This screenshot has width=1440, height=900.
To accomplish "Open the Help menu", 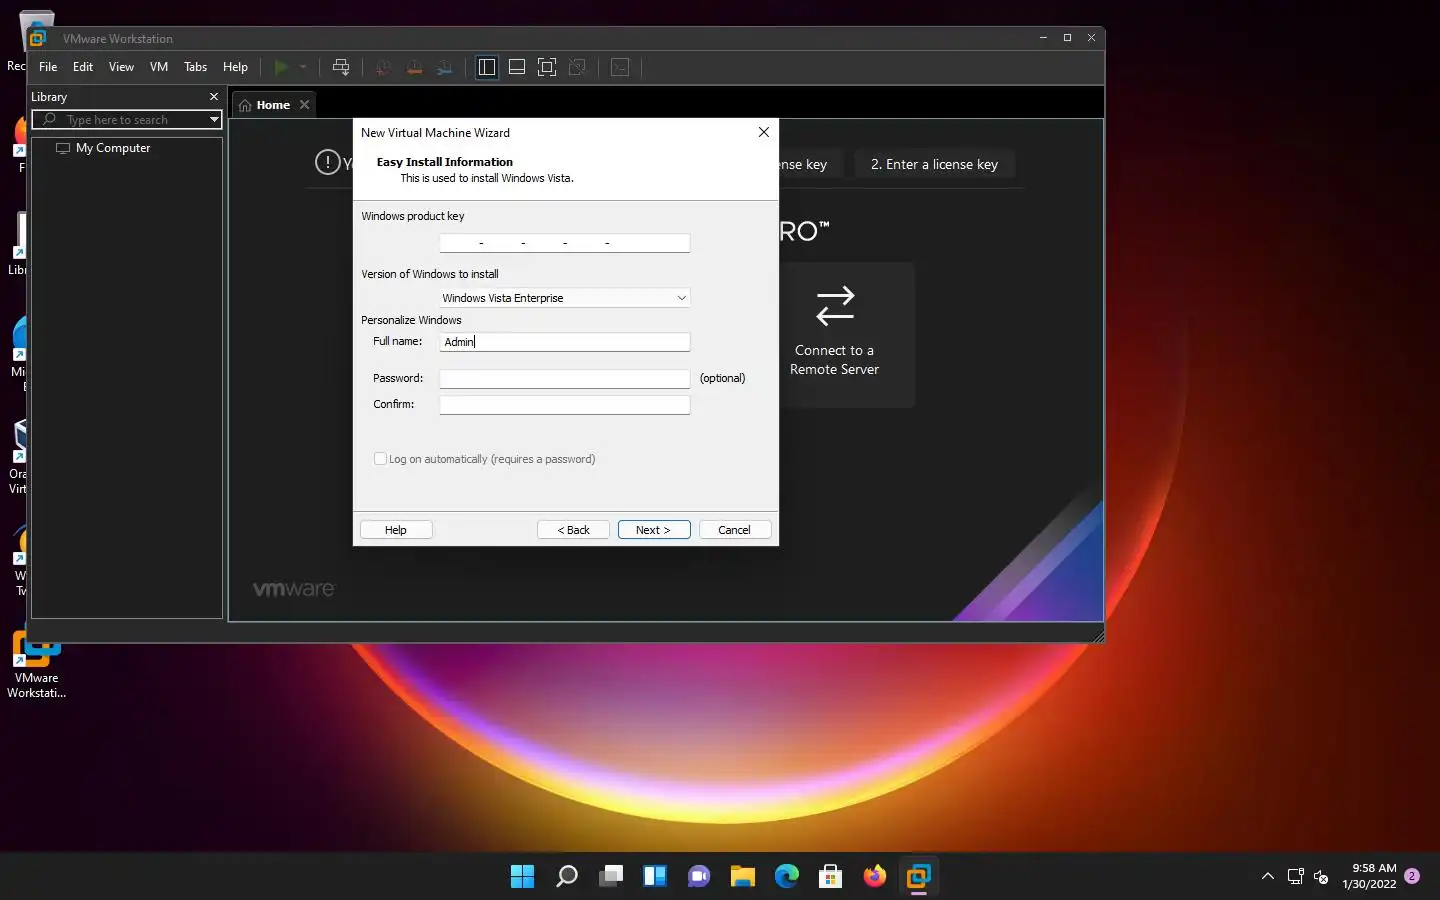I will [x=235, y=67].
